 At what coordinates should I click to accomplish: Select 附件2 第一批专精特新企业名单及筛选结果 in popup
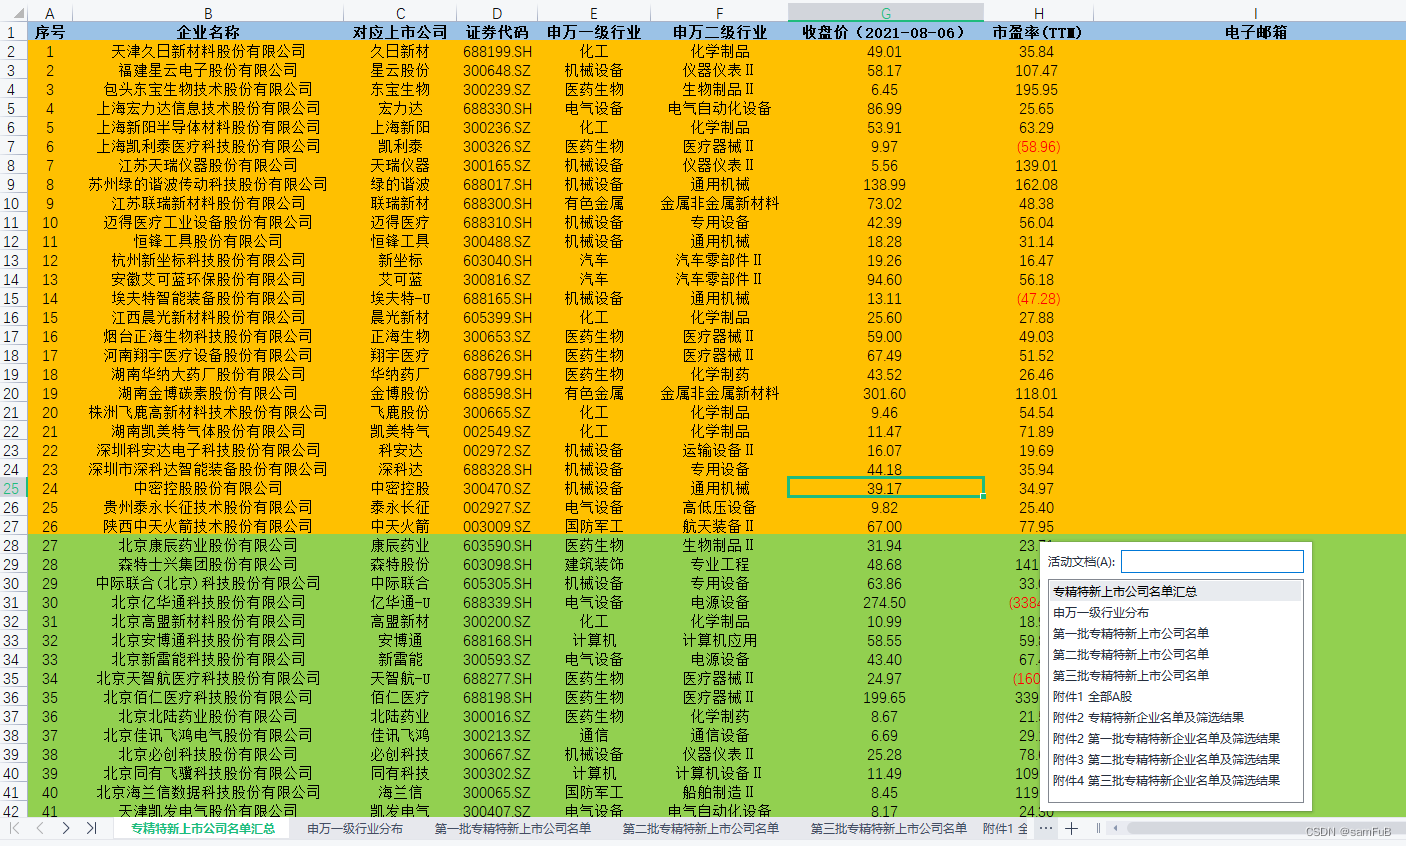click(1175, 738)
